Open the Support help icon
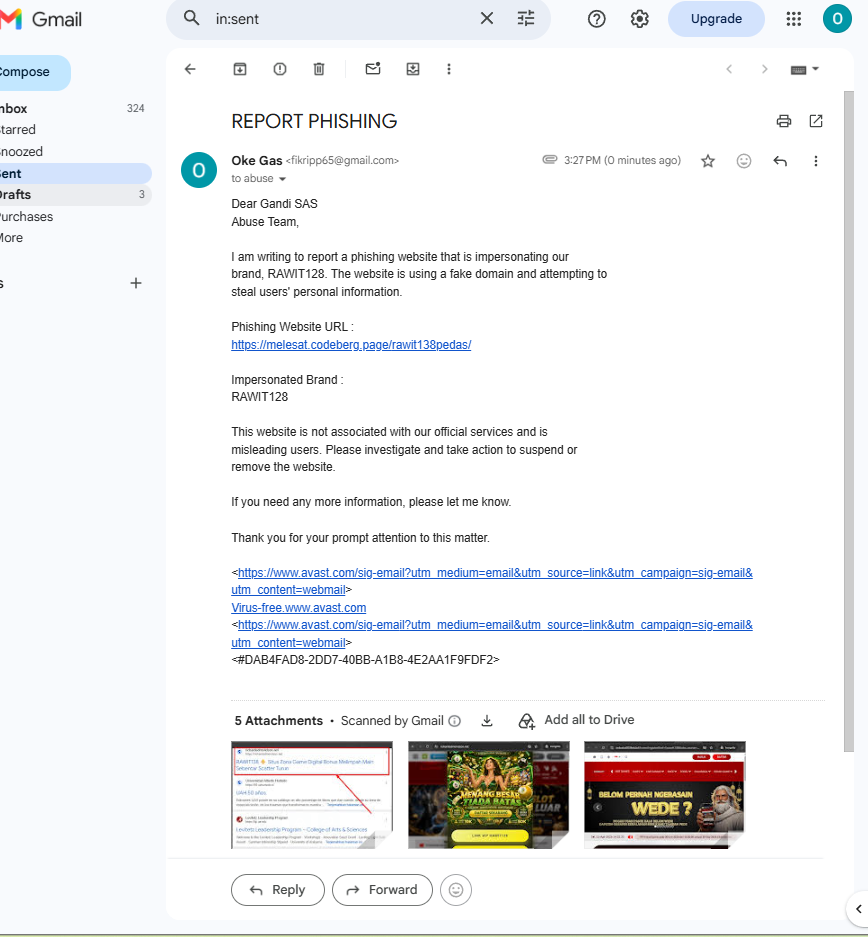The height and width of the screenshot is (937, 868). pyautogui.click(x=596, y=19)
